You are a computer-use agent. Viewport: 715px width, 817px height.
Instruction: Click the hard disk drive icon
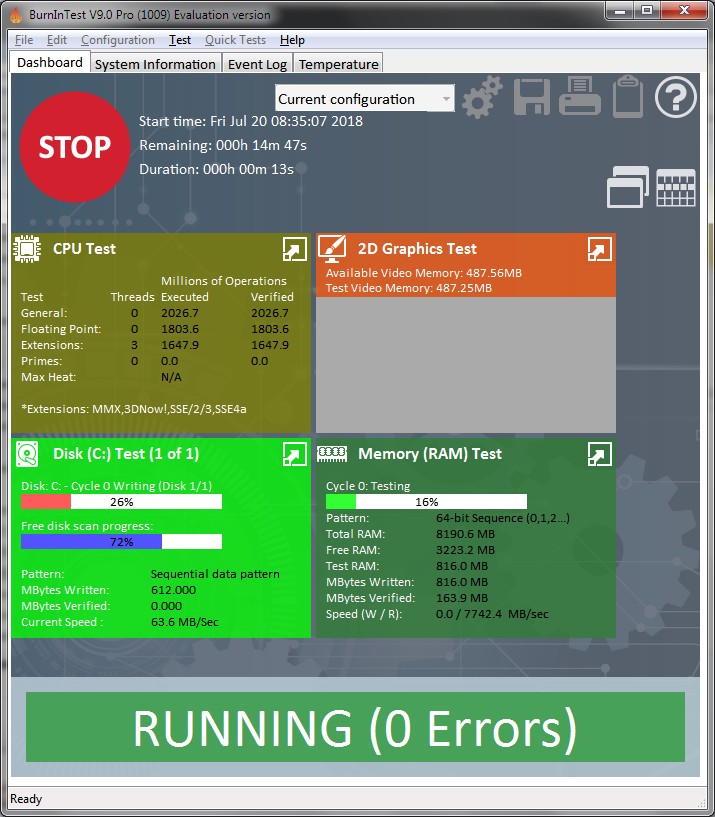(27, 454)
